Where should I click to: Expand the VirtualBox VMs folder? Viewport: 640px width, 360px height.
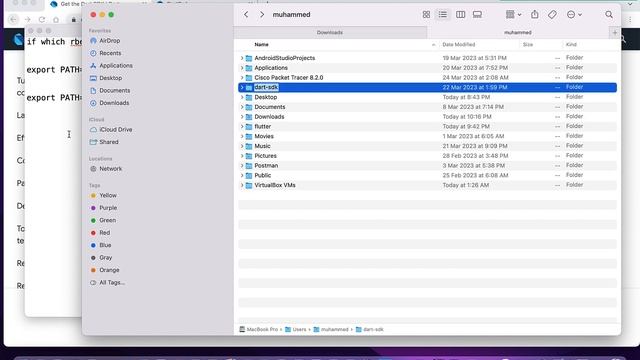tap(242, 185)
